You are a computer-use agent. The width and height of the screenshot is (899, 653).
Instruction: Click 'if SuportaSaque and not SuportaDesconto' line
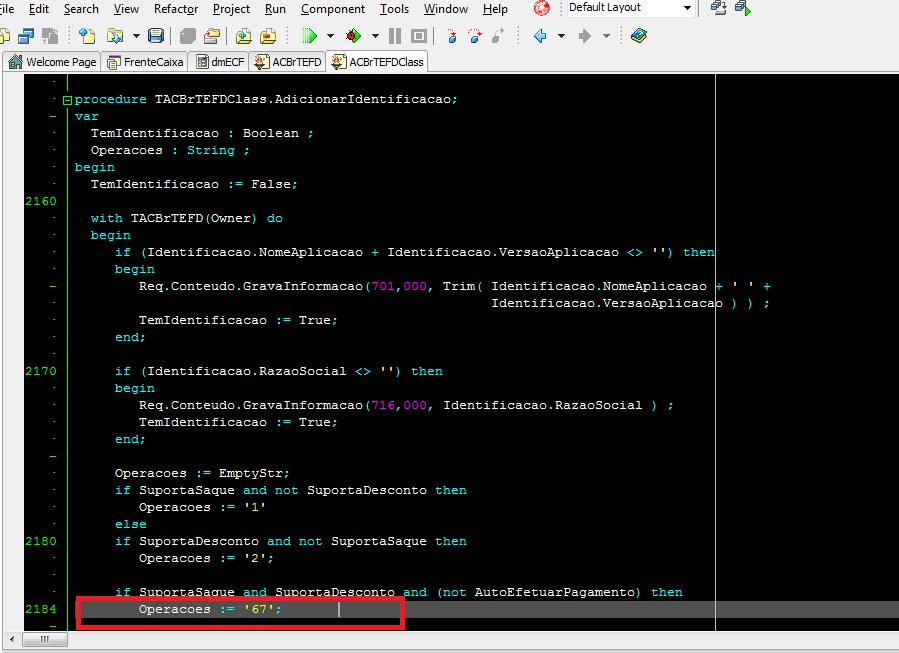[291, 490]
